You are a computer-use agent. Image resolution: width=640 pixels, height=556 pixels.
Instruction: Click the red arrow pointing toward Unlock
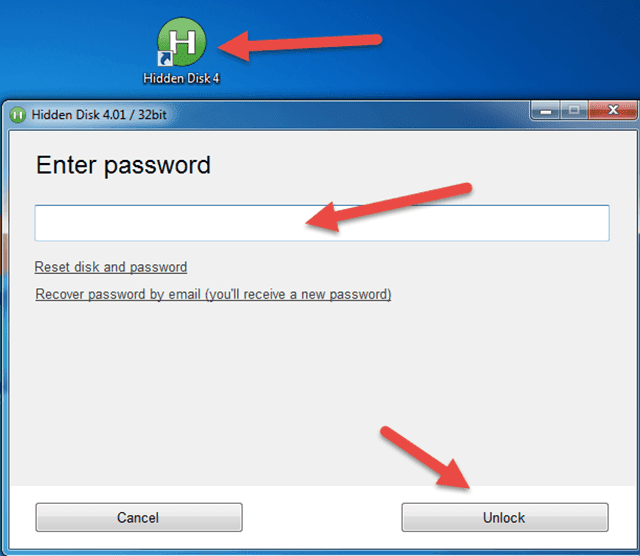click(425, 457)
